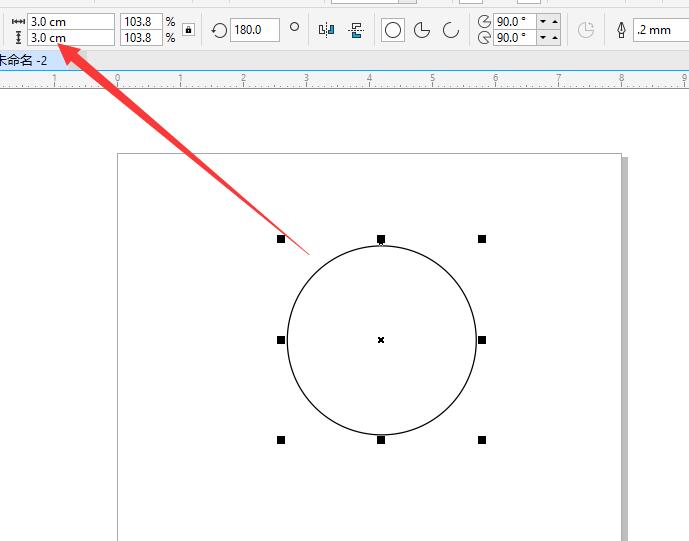
Task: Click the vertical mirror icon
Action: coord(355,30)
